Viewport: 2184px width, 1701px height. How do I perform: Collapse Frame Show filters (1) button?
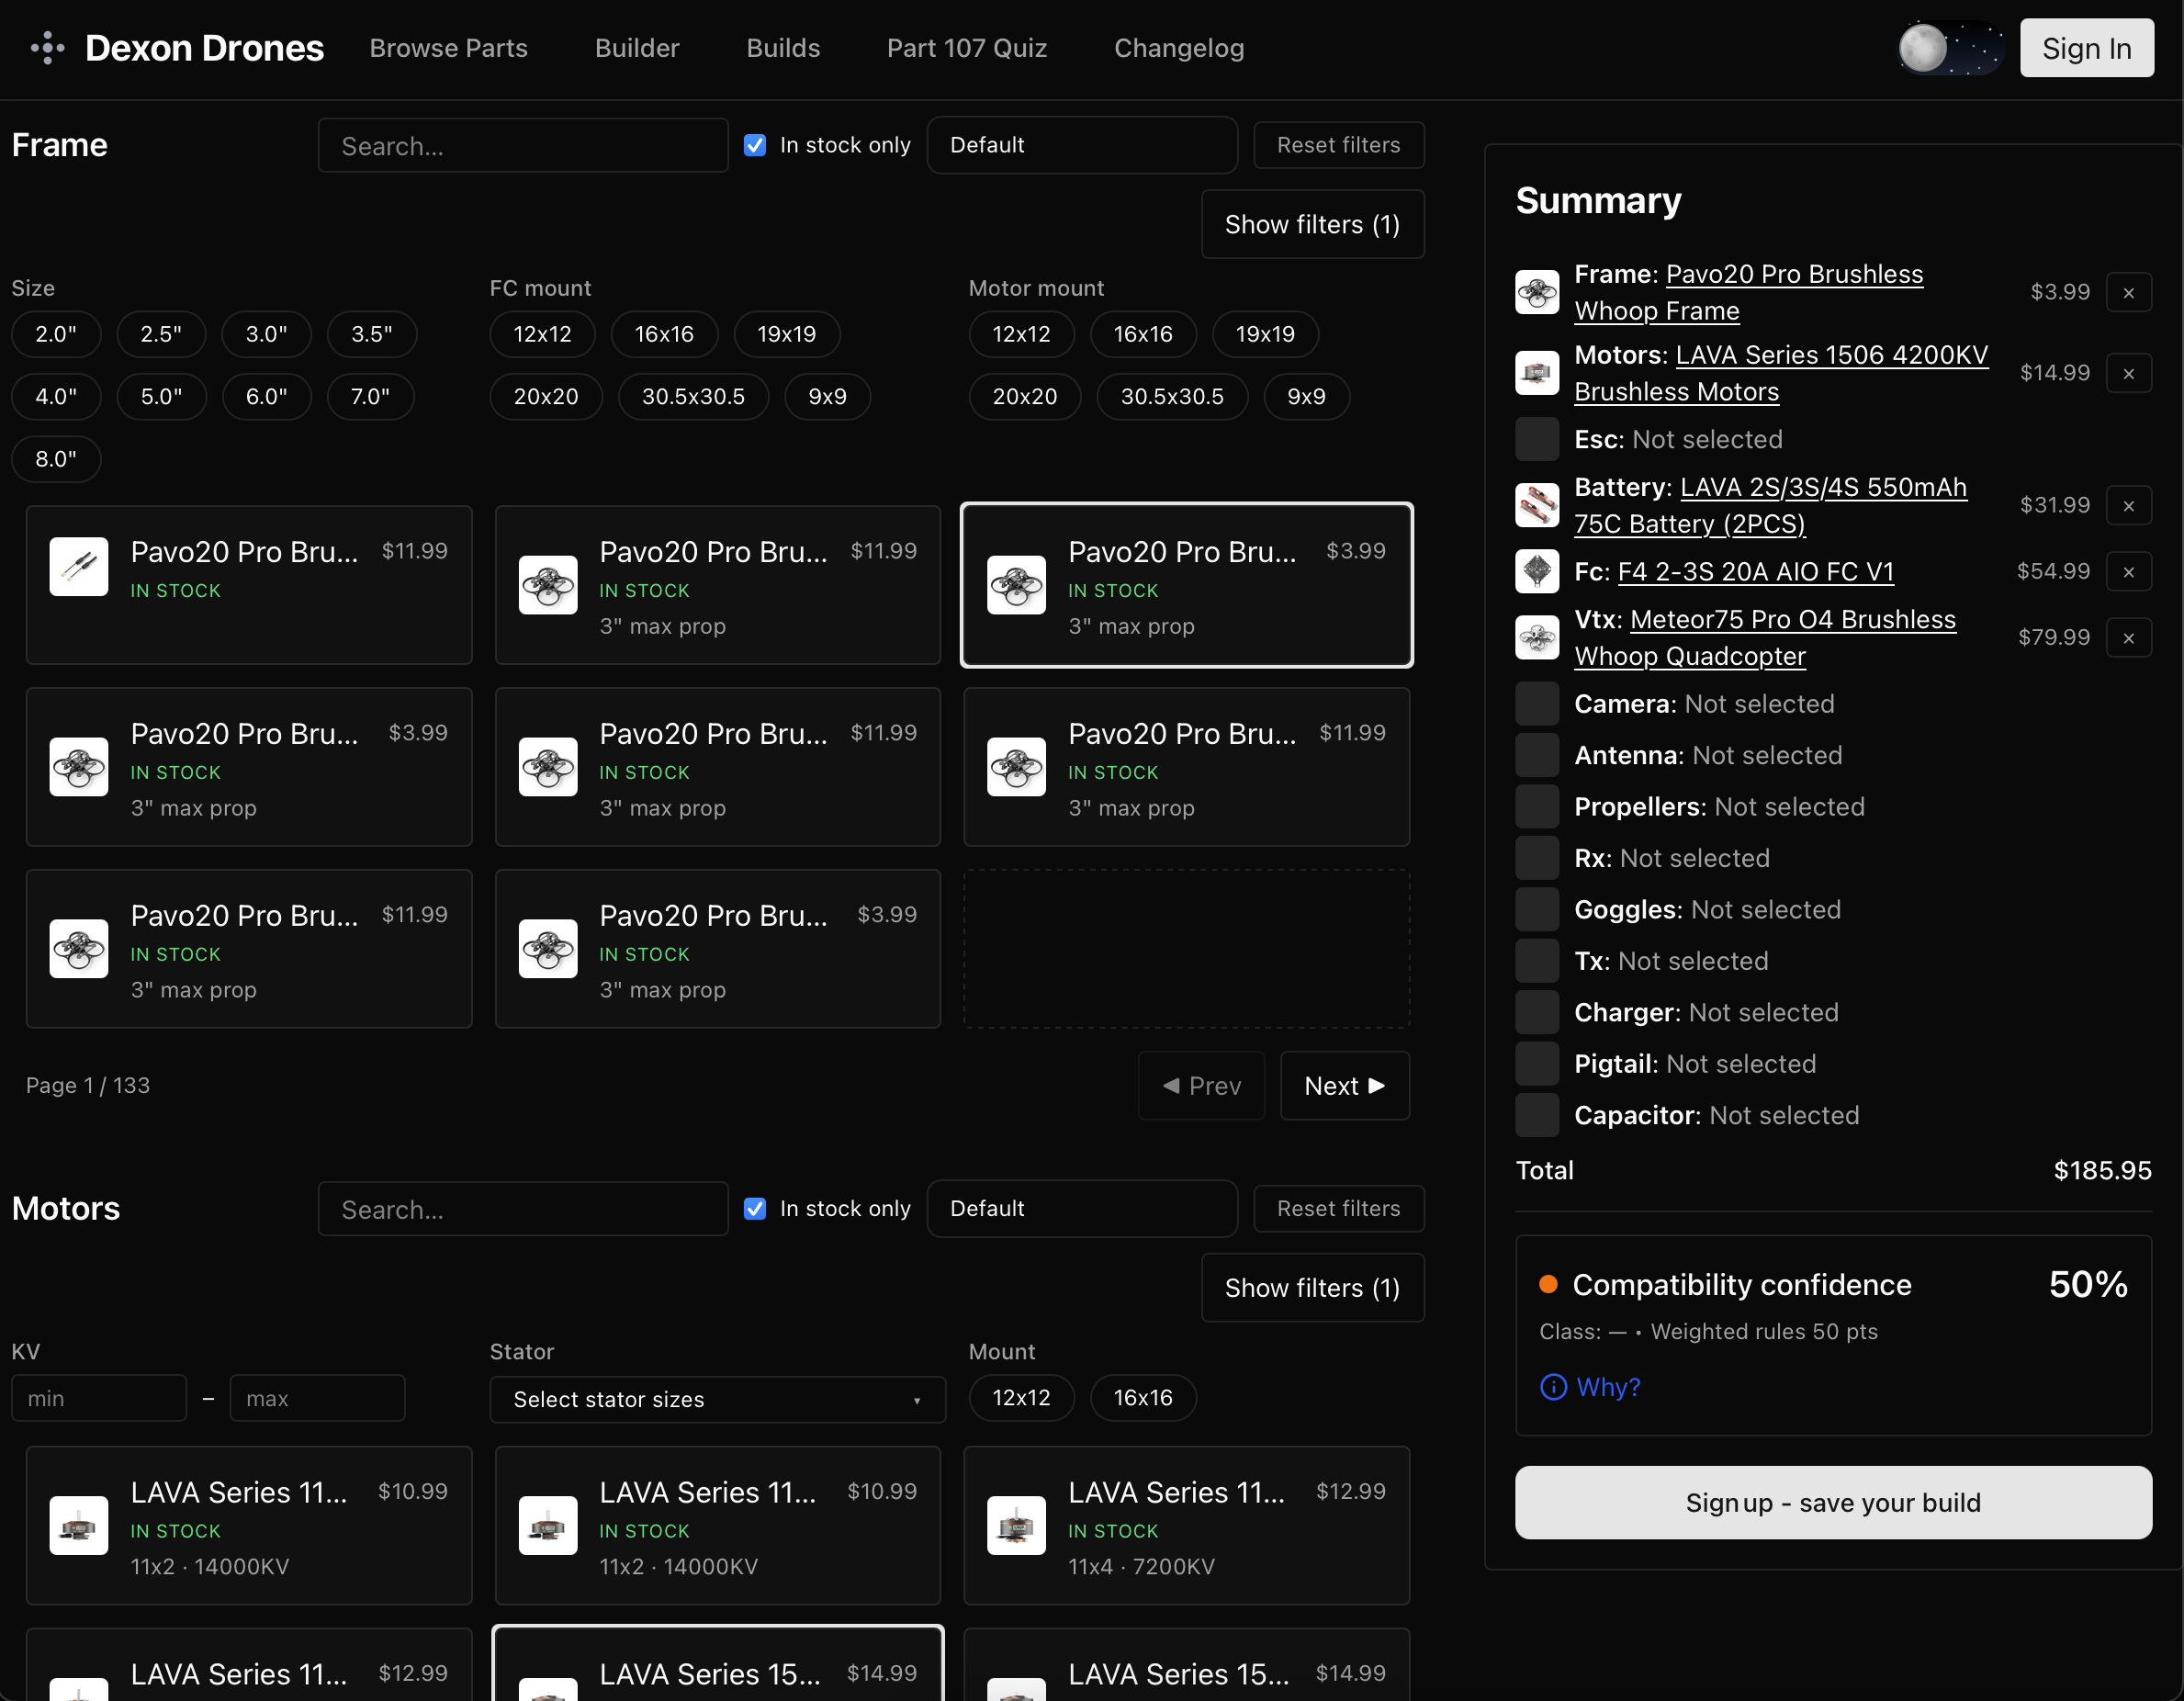(x=1312, y=225)
